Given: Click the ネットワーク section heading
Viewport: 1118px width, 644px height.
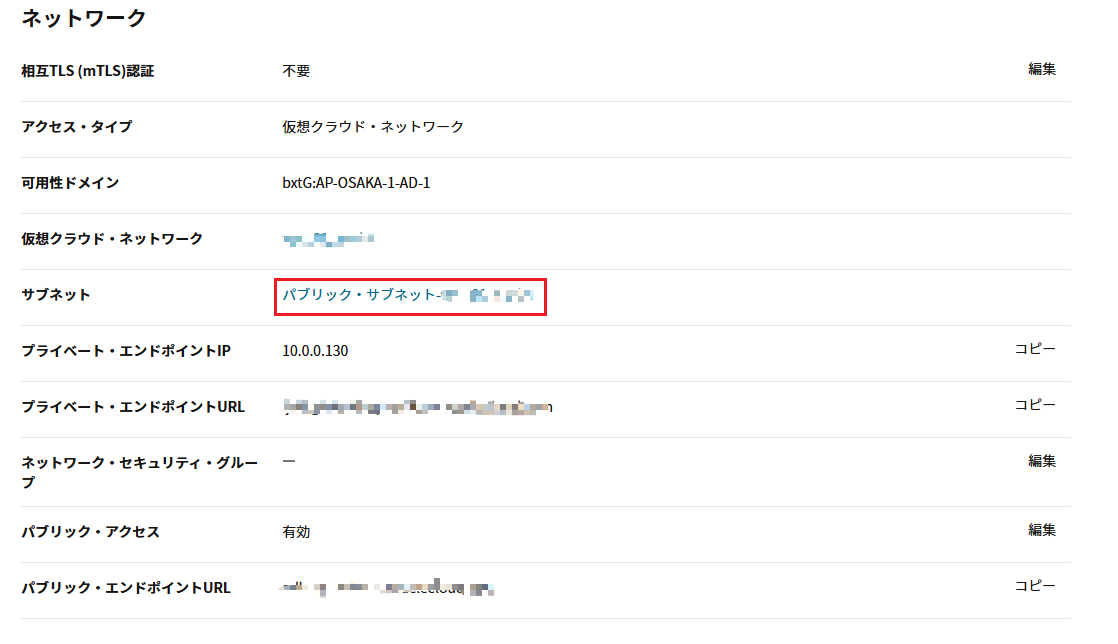Looking at the screenshot, I should click(84, 17).
